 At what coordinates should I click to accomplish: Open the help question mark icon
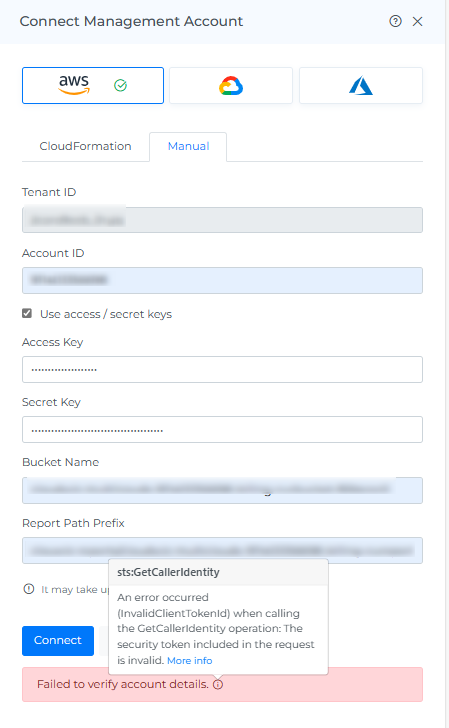coord(395,21)
